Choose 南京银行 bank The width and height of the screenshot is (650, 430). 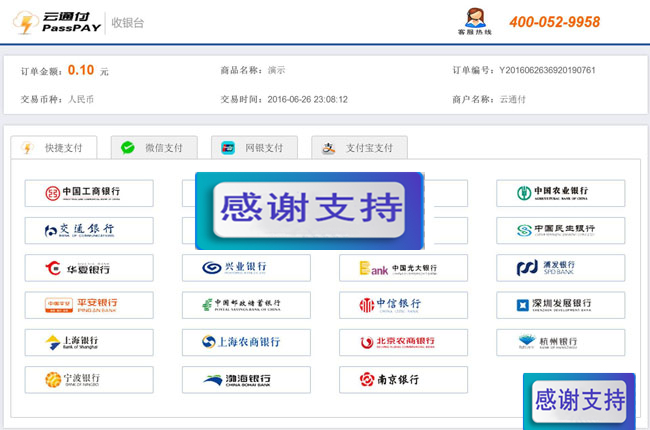pyautogui.click(x=403, y=380)
